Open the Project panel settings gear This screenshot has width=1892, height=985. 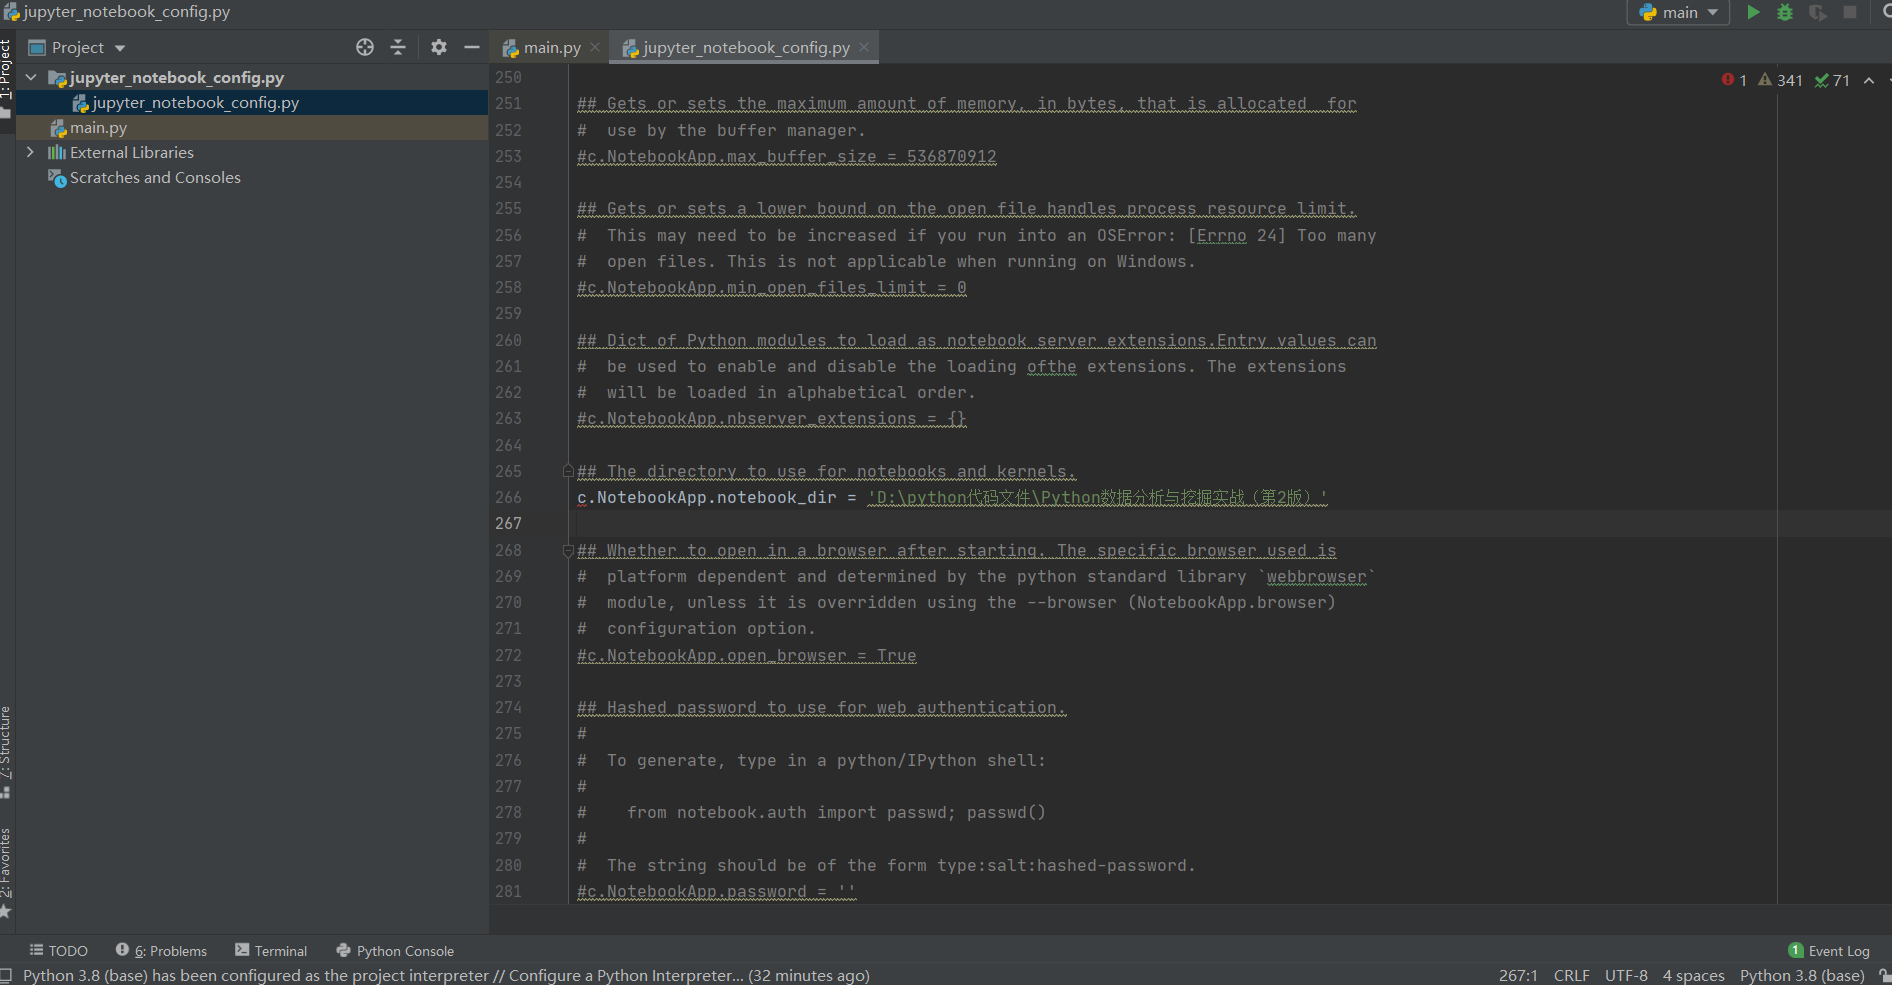[438, 47]
